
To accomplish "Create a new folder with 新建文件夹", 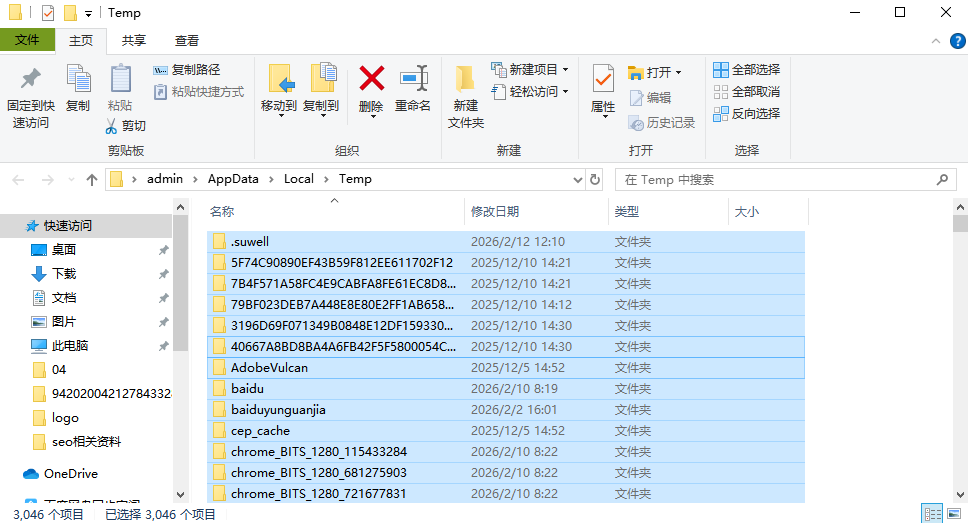I will (465, 97).
